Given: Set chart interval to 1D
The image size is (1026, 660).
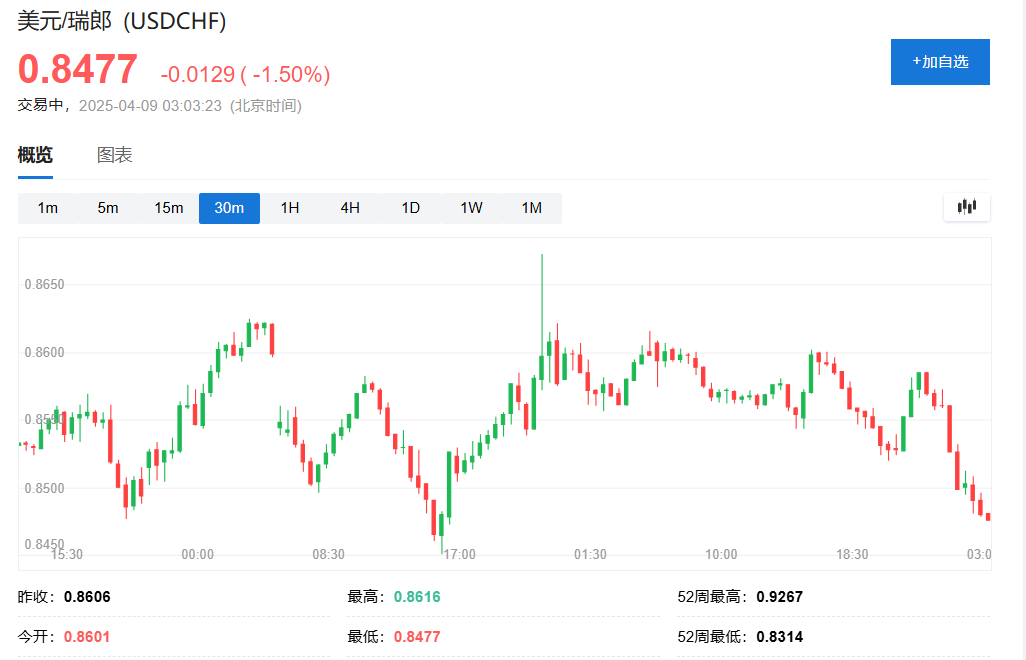Looking at the screenshot, I should click(411, 208).
